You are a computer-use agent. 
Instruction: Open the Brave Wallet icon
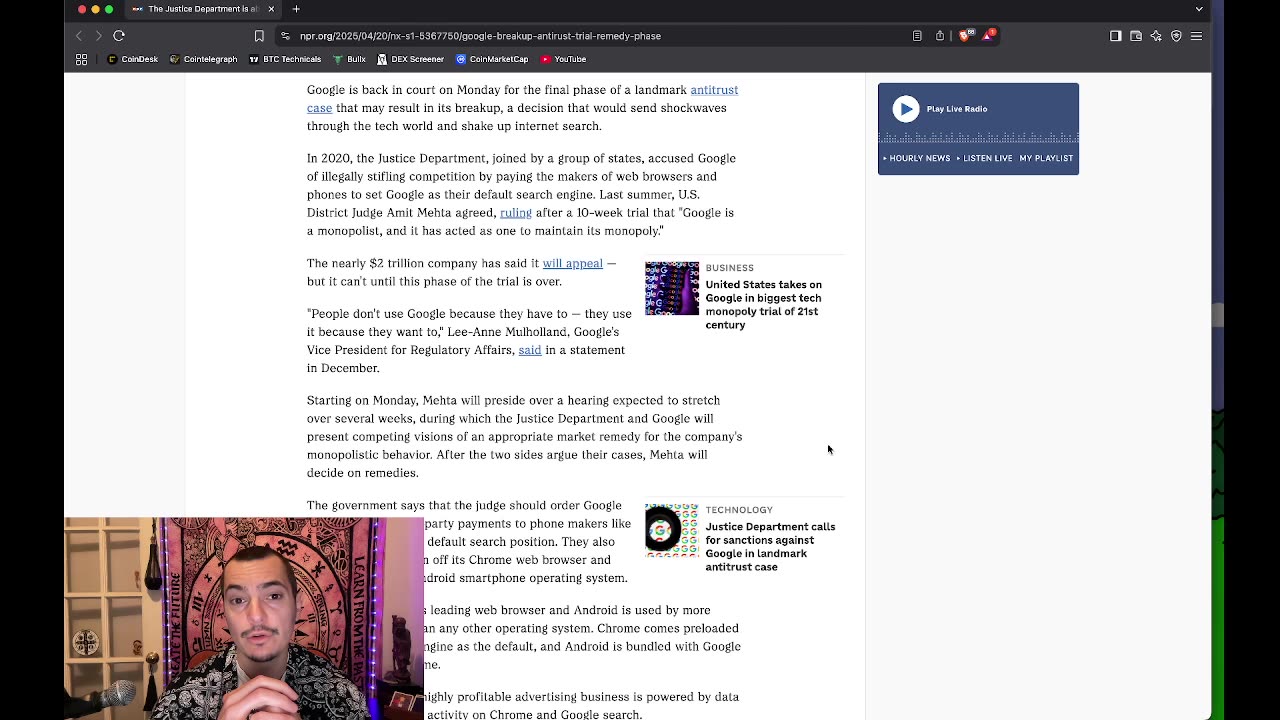pyautogui.click(x=1136, y=36)
